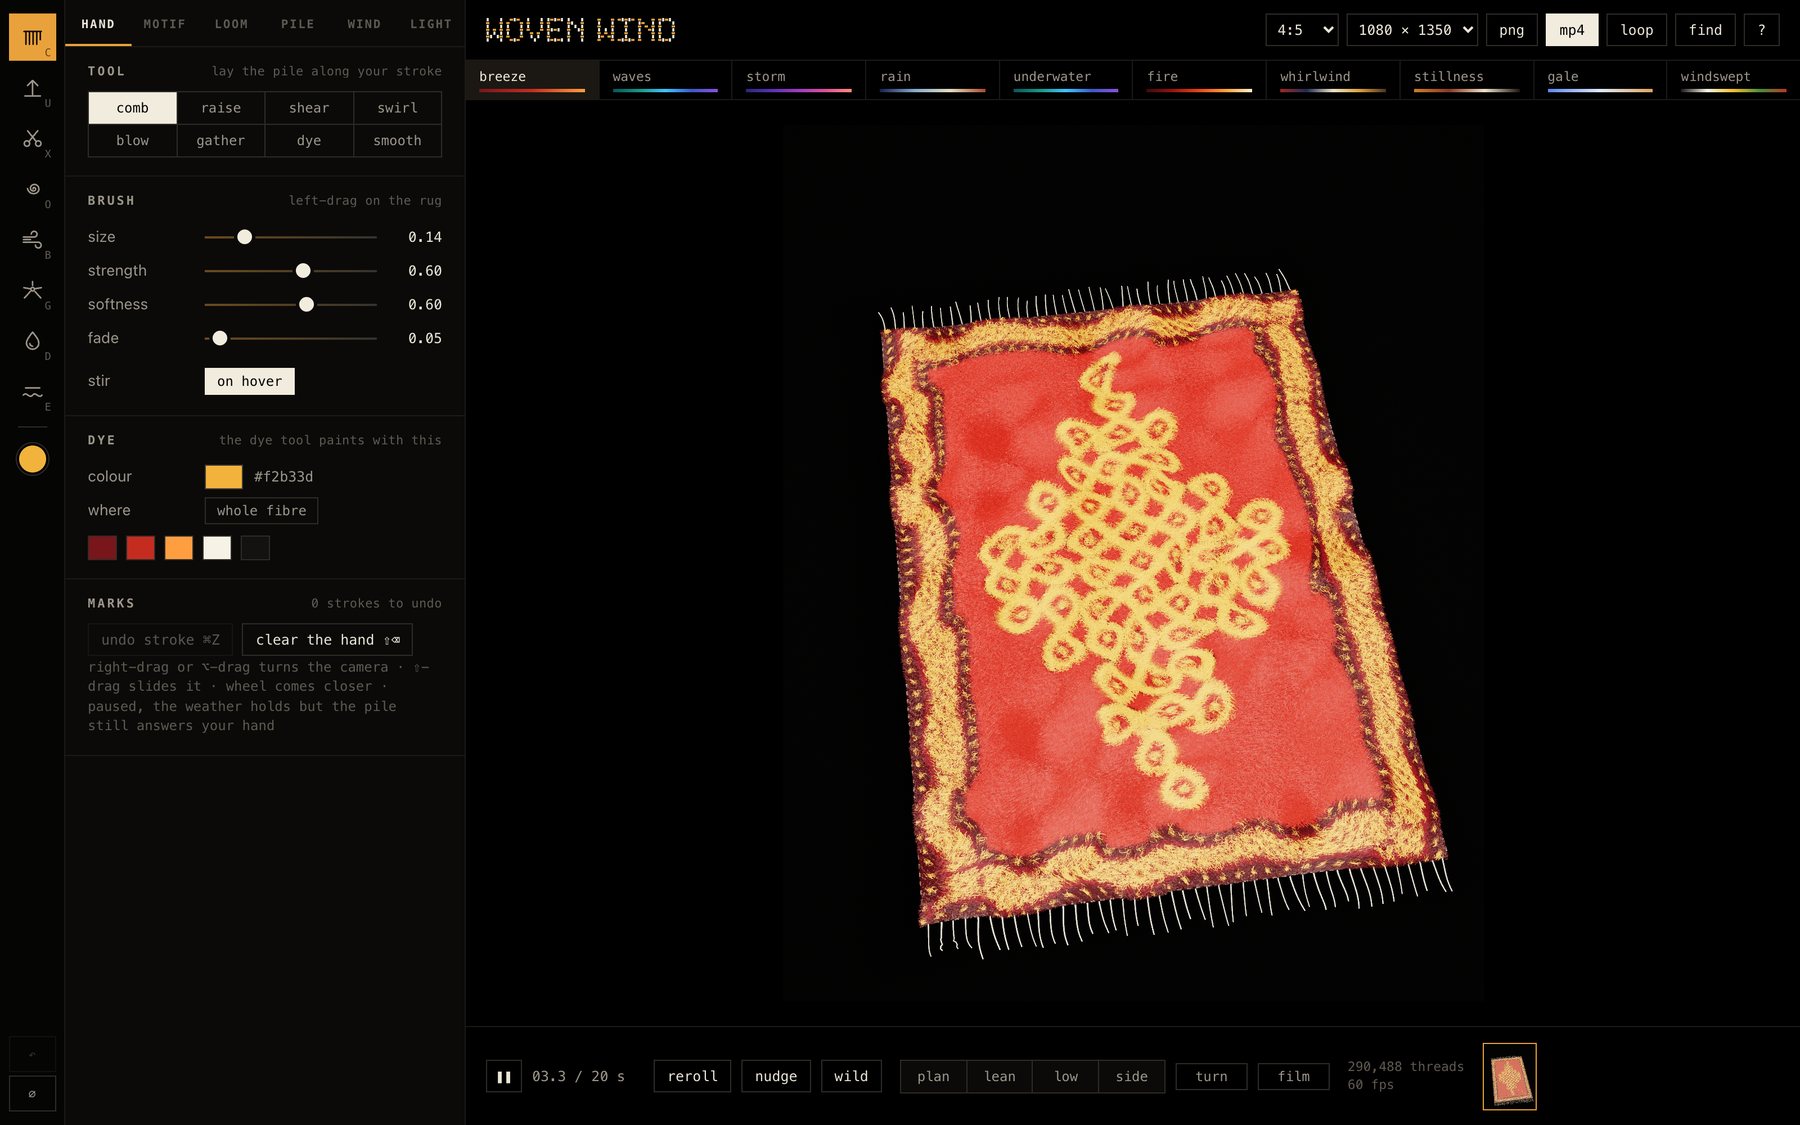Toggle stir 'on hover' setting

pyautogui.click(x=250, y=381)
